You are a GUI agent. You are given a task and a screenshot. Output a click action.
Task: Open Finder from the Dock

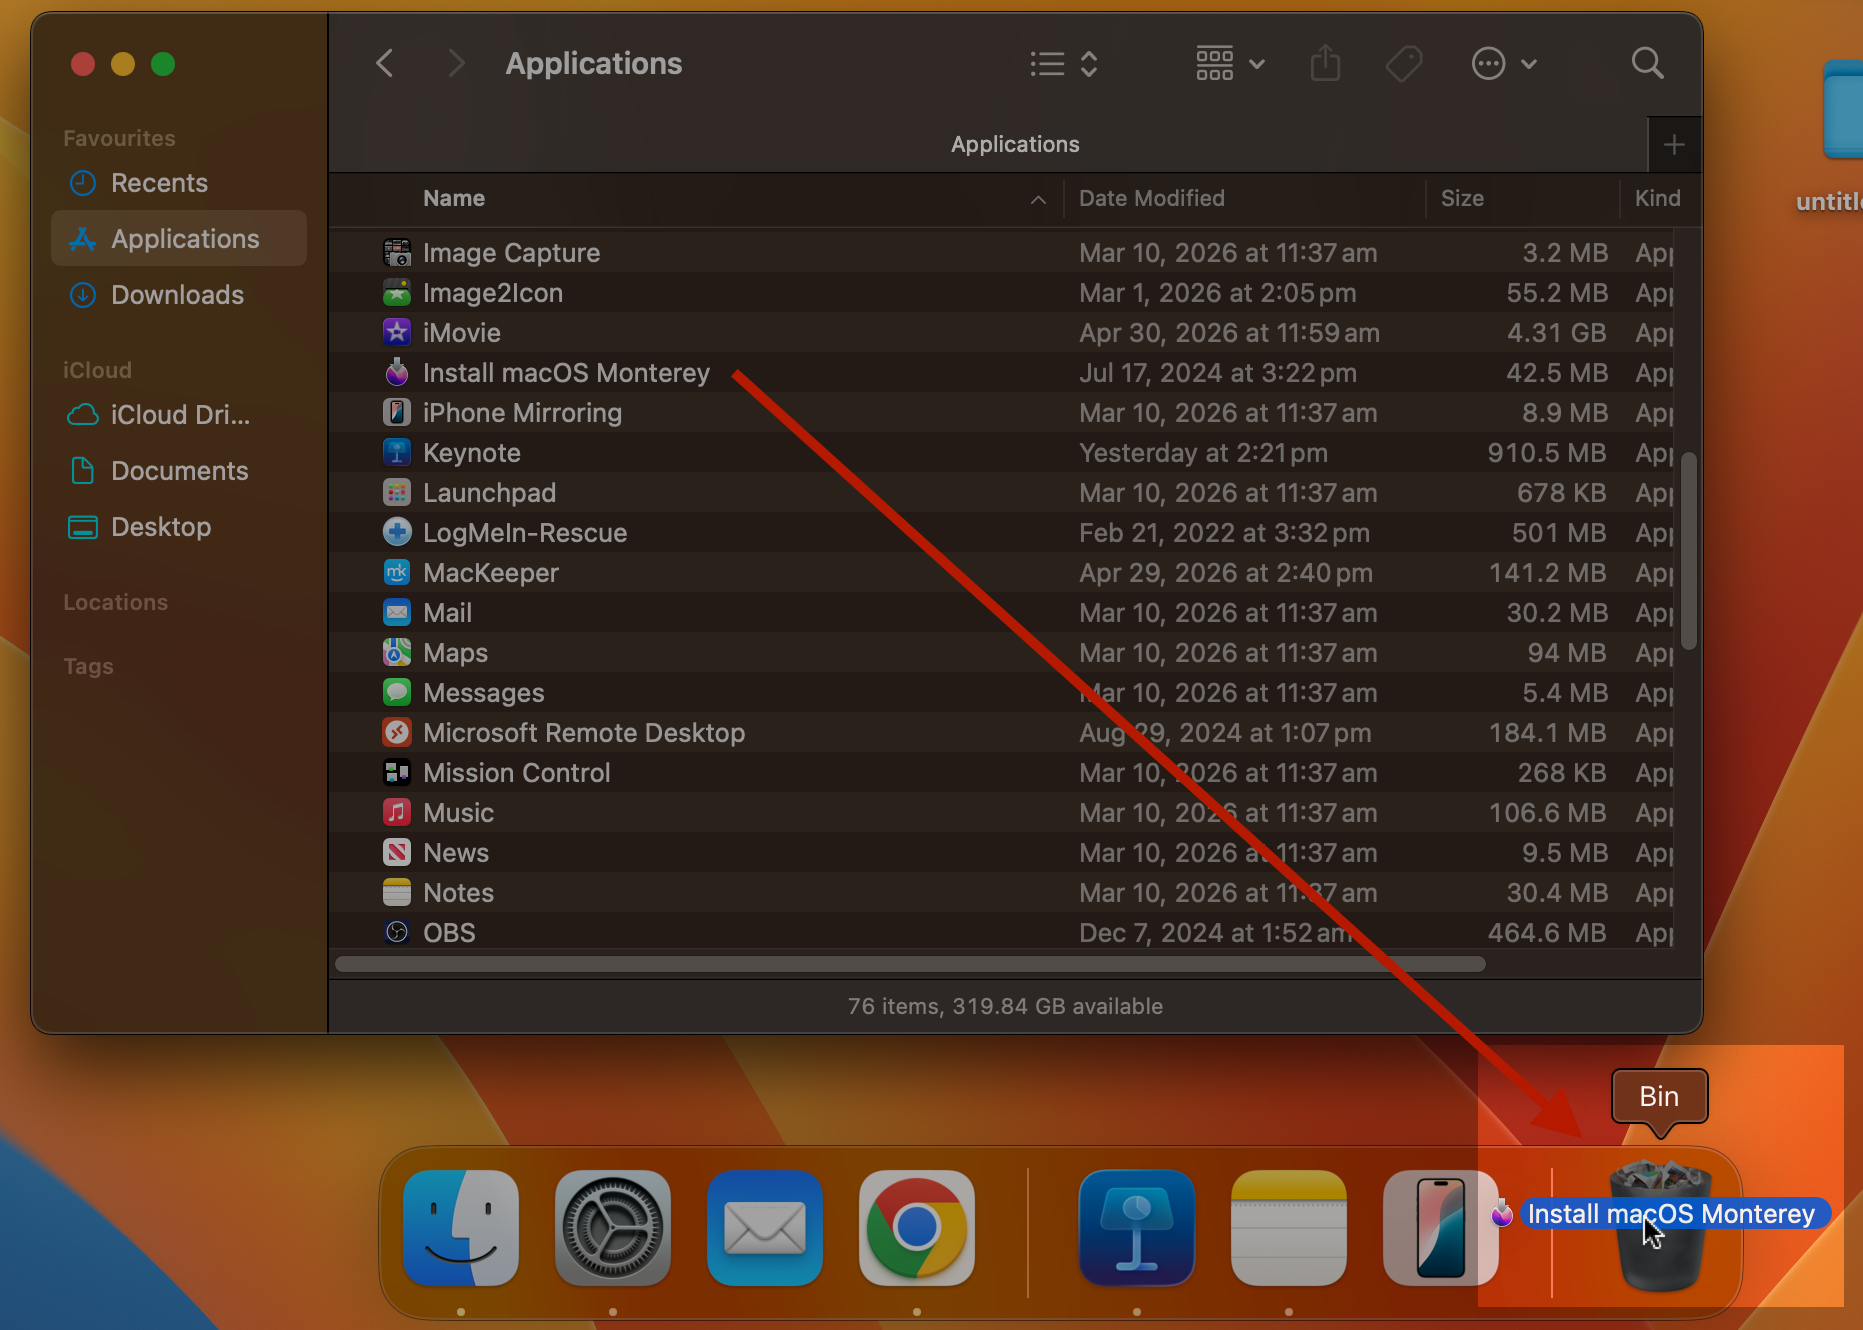pos(461,1228)
